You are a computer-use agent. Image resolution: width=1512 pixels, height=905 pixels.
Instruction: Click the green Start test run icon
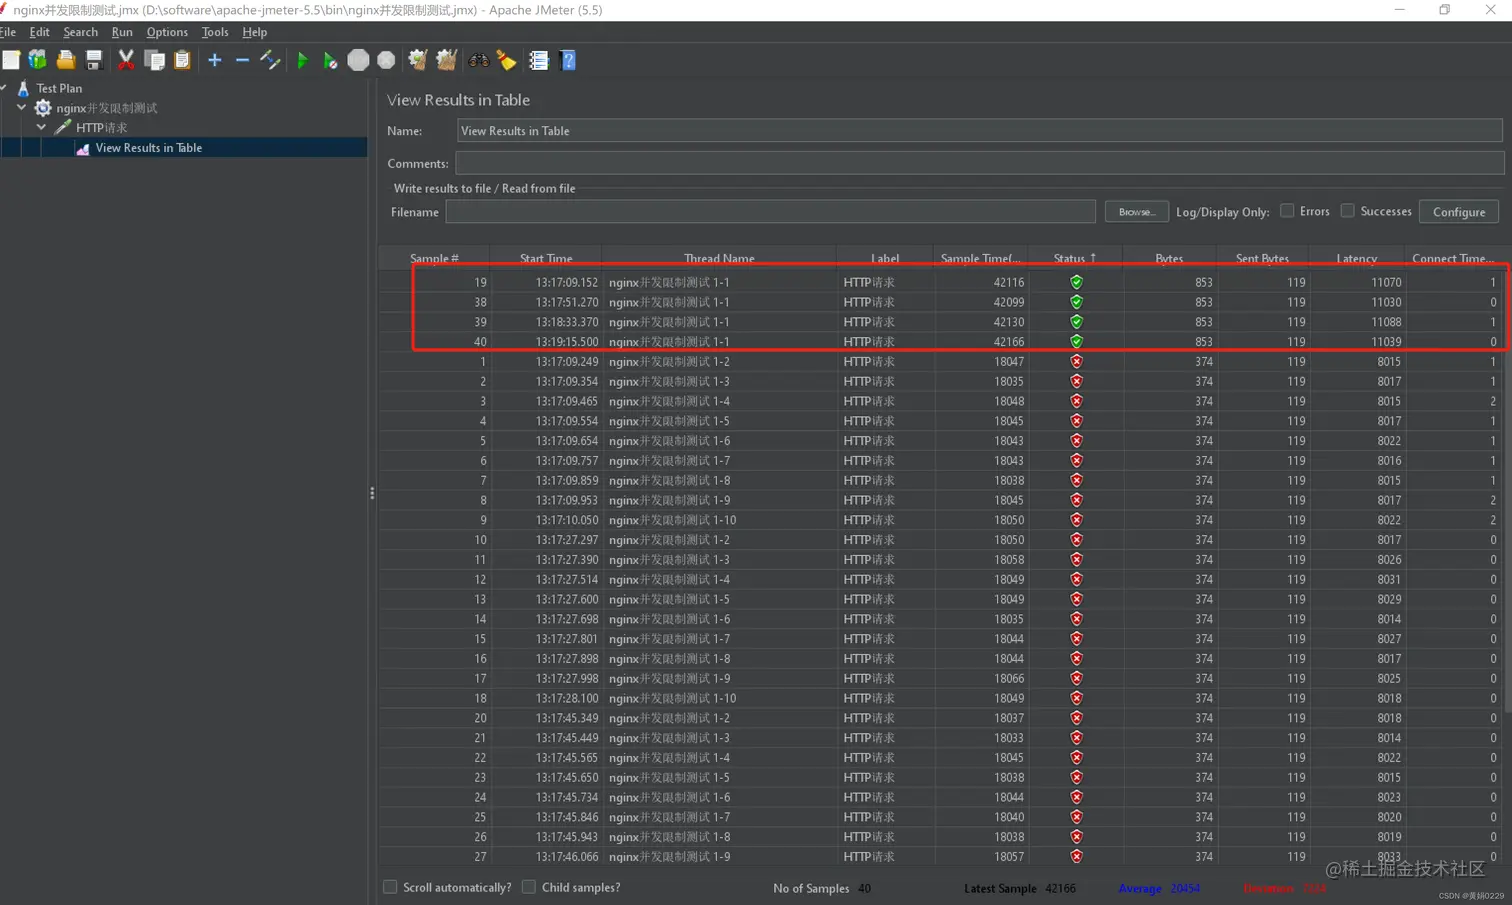pos(302,61)
